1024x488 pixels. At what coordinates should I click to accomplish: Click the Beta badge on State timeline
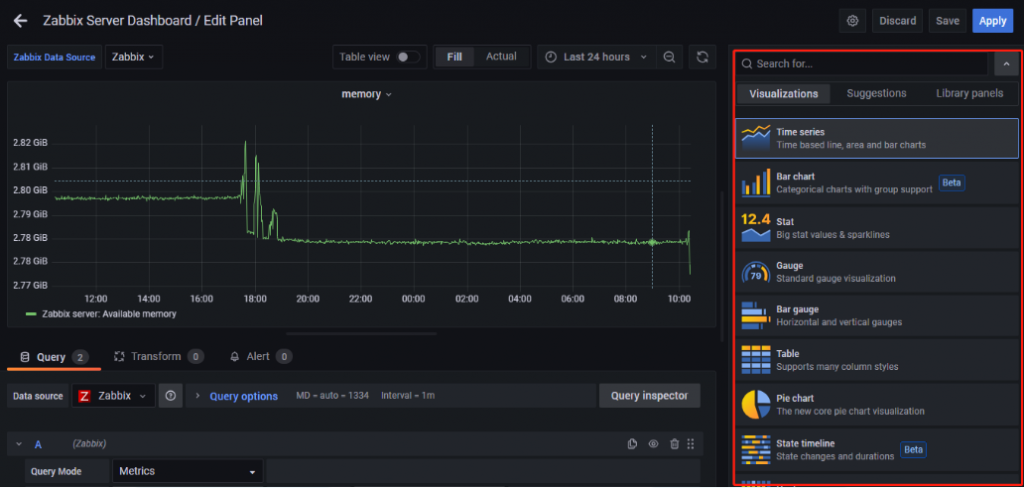tap(914, 449)
